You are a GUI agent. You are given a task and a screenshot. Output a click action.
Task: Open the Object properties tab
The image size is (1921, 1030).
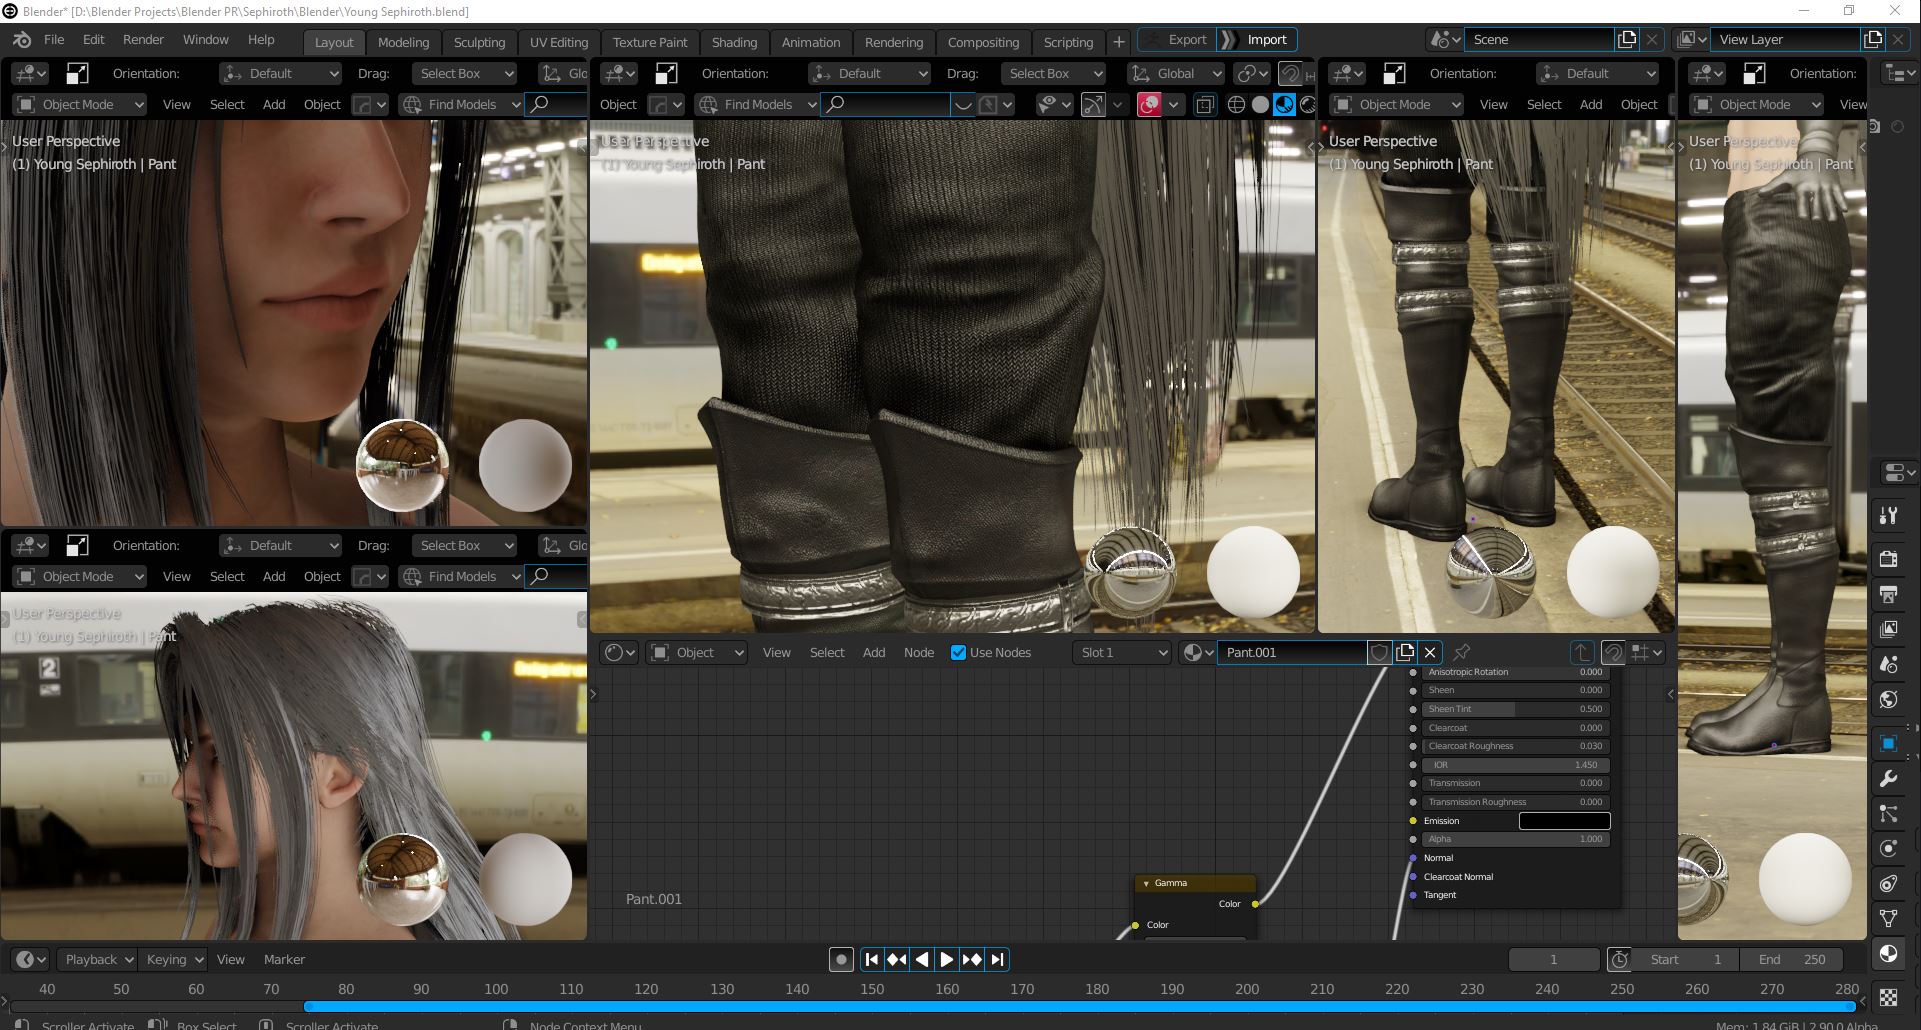1888,743
